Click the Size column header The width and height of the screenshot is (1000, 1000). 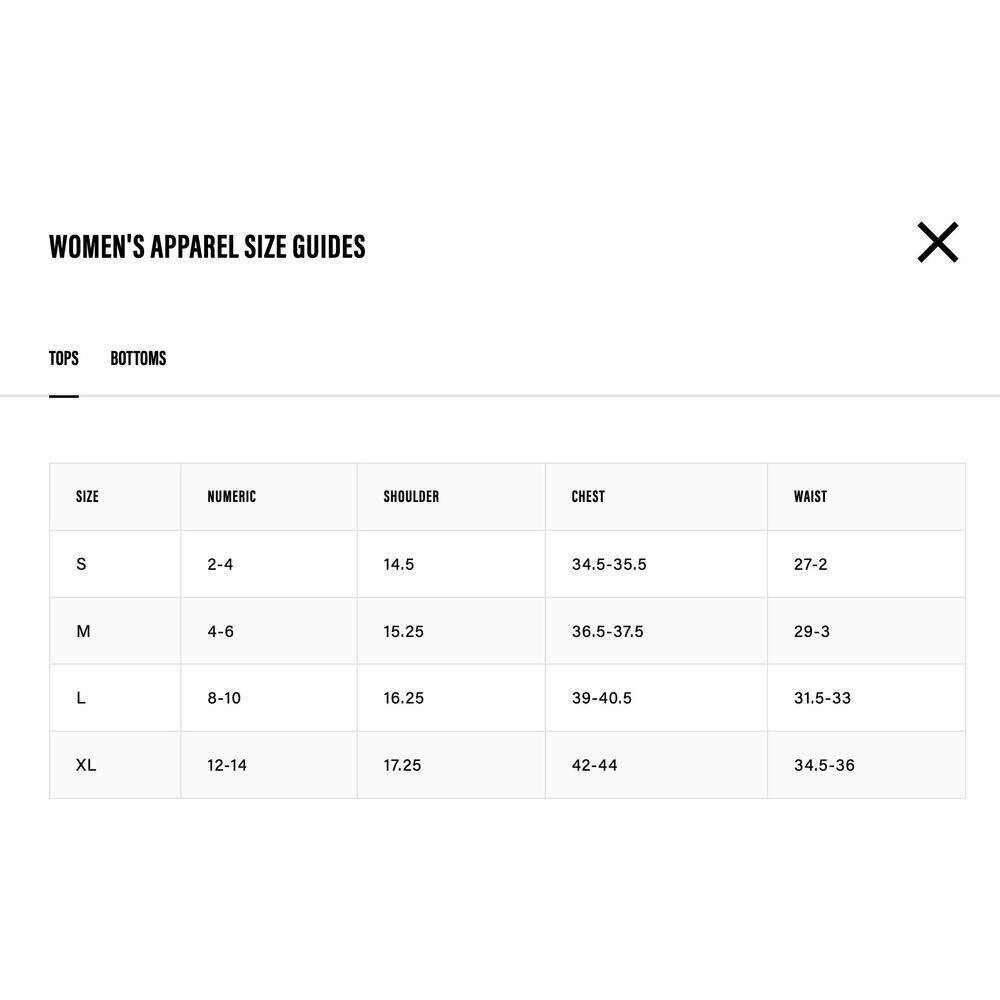(87, 496)
